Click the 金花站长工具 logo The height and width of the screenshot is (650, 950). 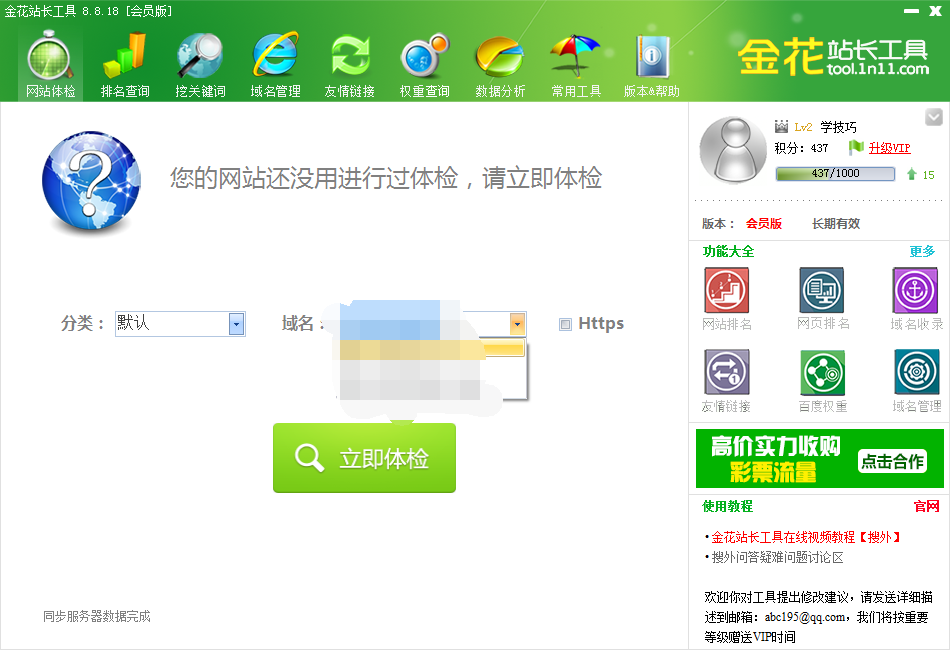tap(832, 56)
